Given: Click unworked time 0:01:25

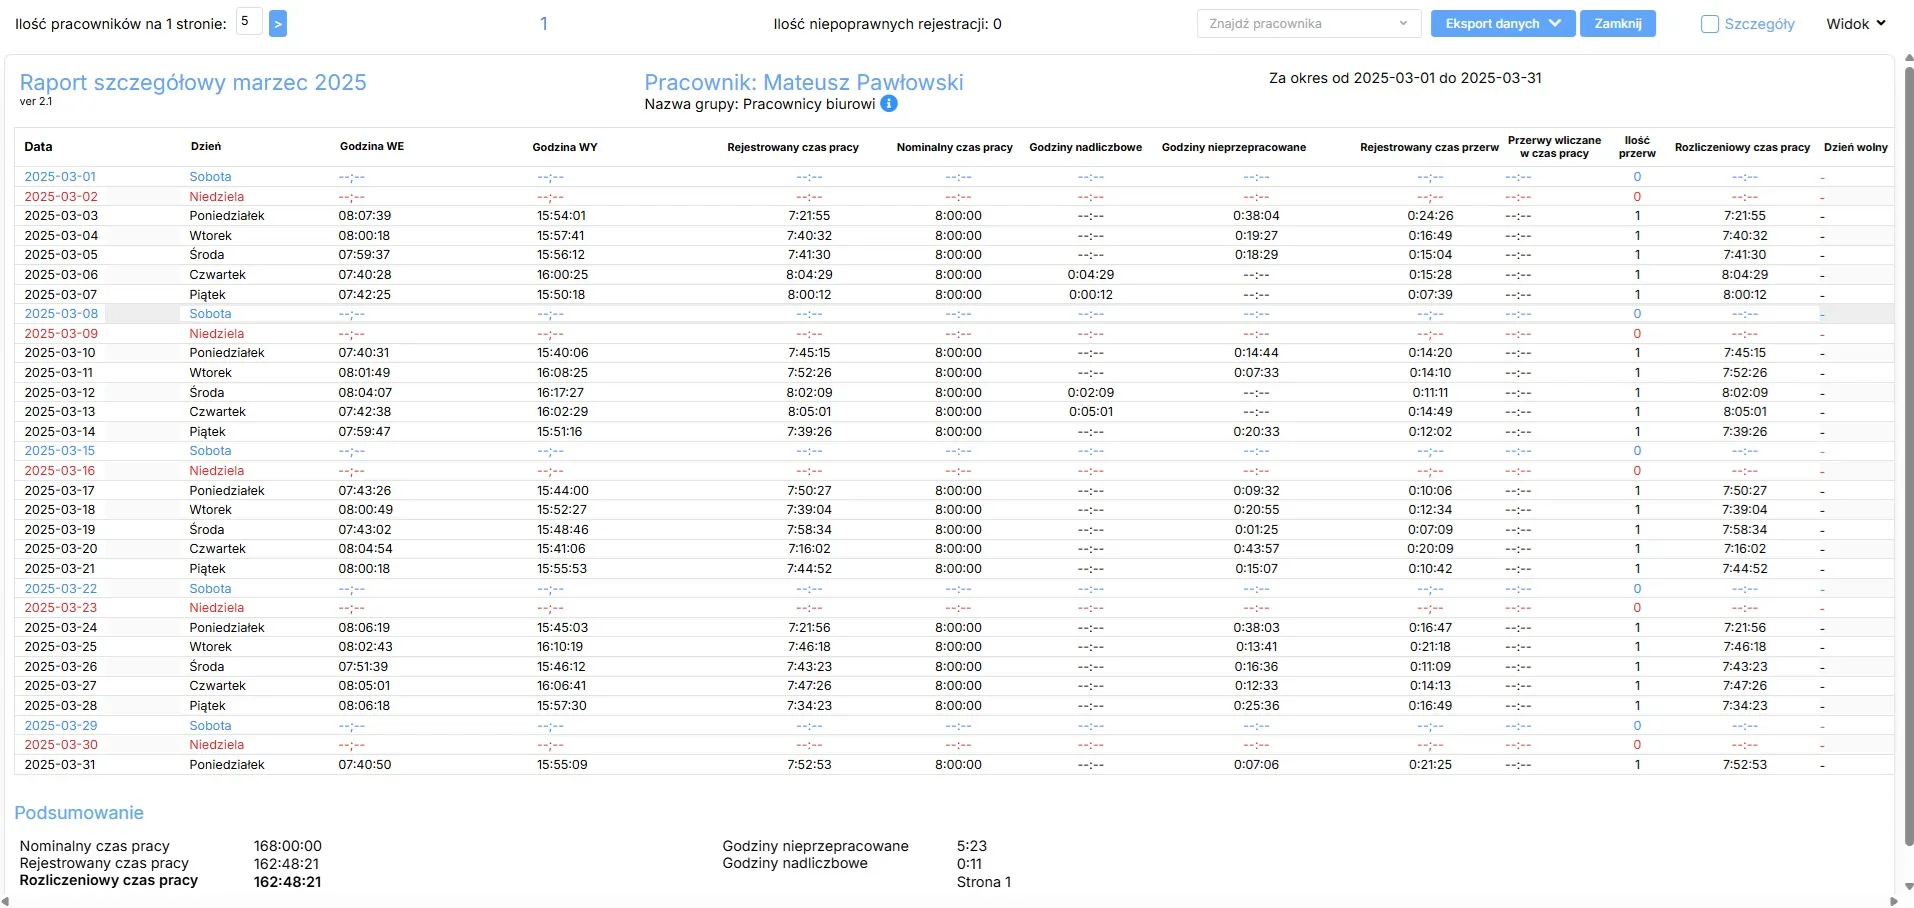Looking at the screenshot, I should (x=1256, y=530).
